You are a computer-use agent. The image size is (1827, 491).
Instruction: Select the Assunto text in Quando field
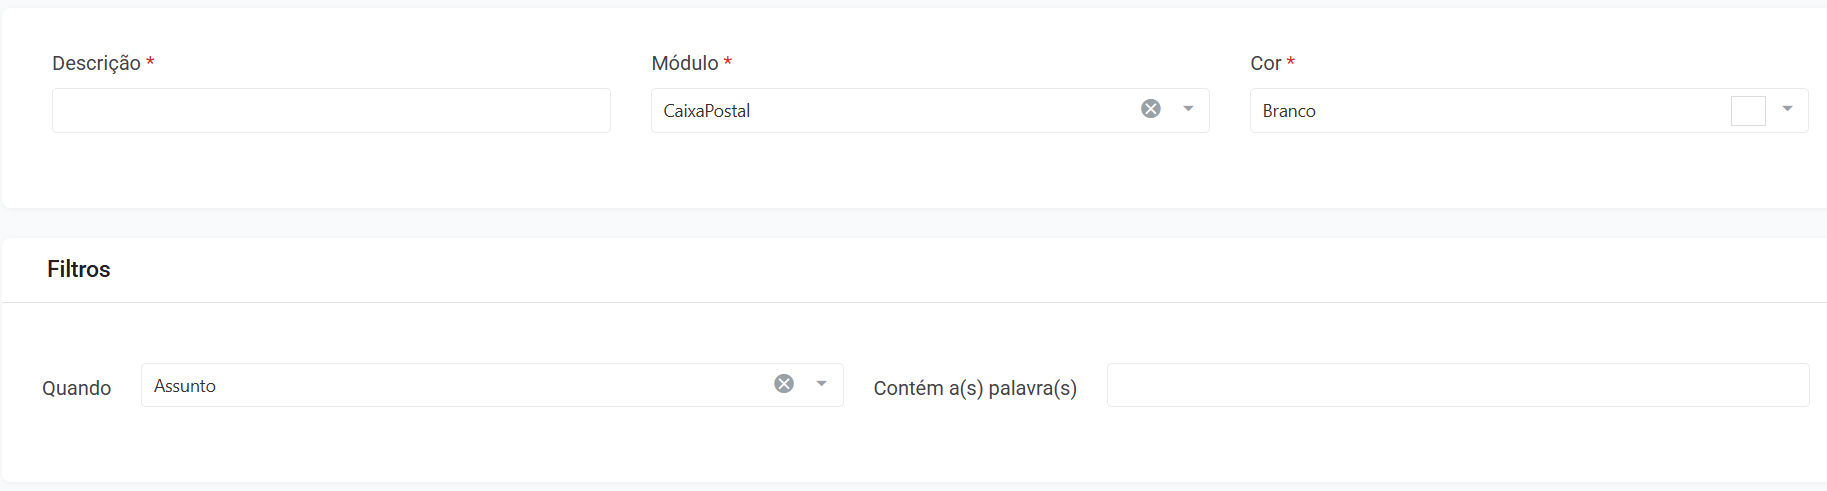185,386
